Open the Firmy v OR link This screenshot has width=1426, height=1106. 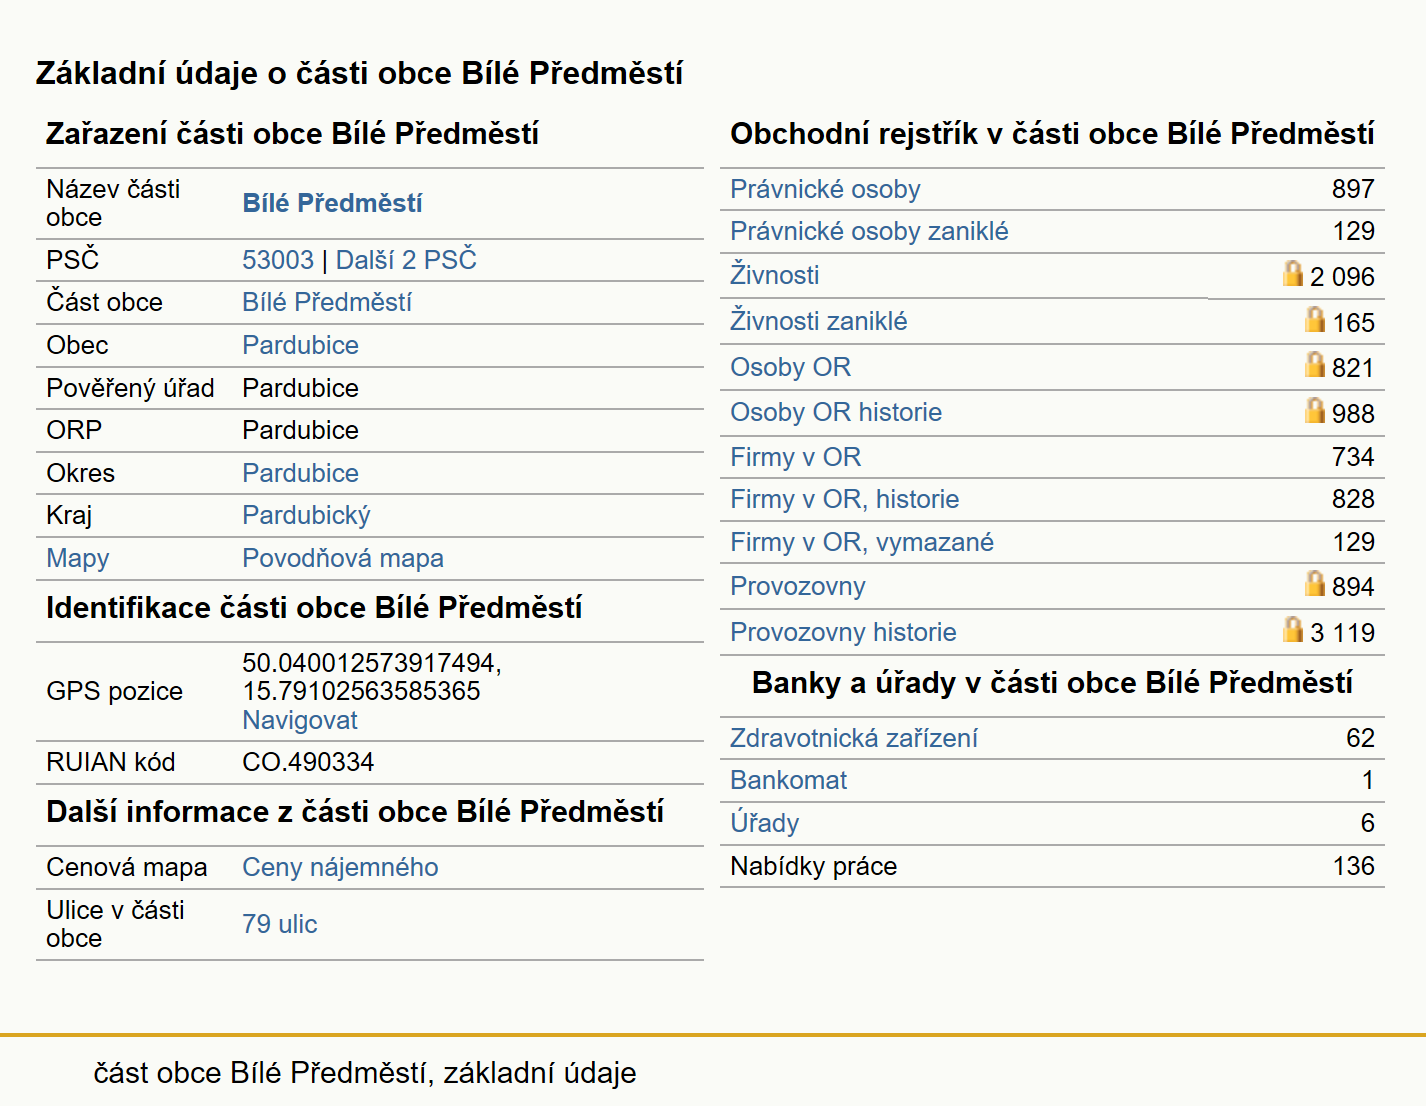point(795,457)
